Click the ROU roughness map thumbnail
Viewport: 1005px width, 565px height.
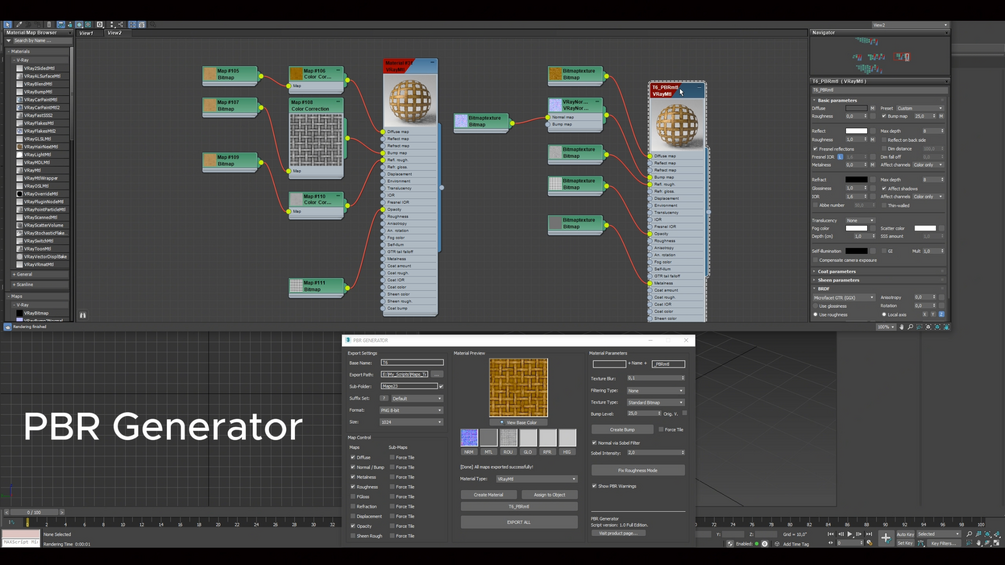coord(508,438)
